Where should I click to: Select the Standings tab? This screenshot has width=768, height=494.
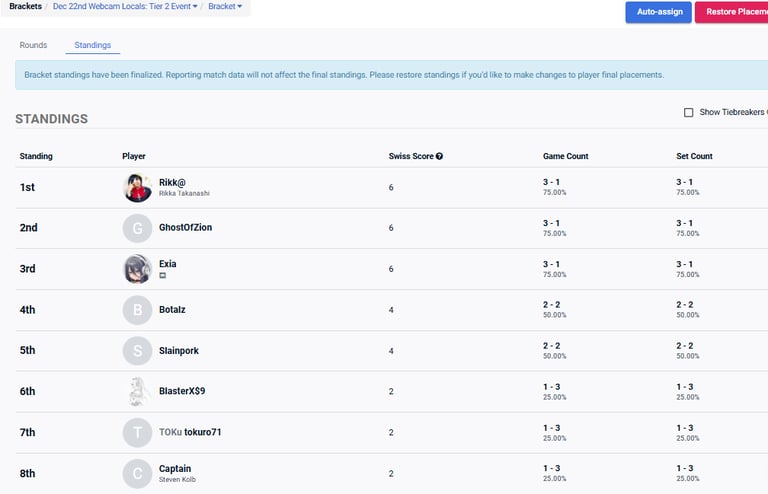point(93,45)
